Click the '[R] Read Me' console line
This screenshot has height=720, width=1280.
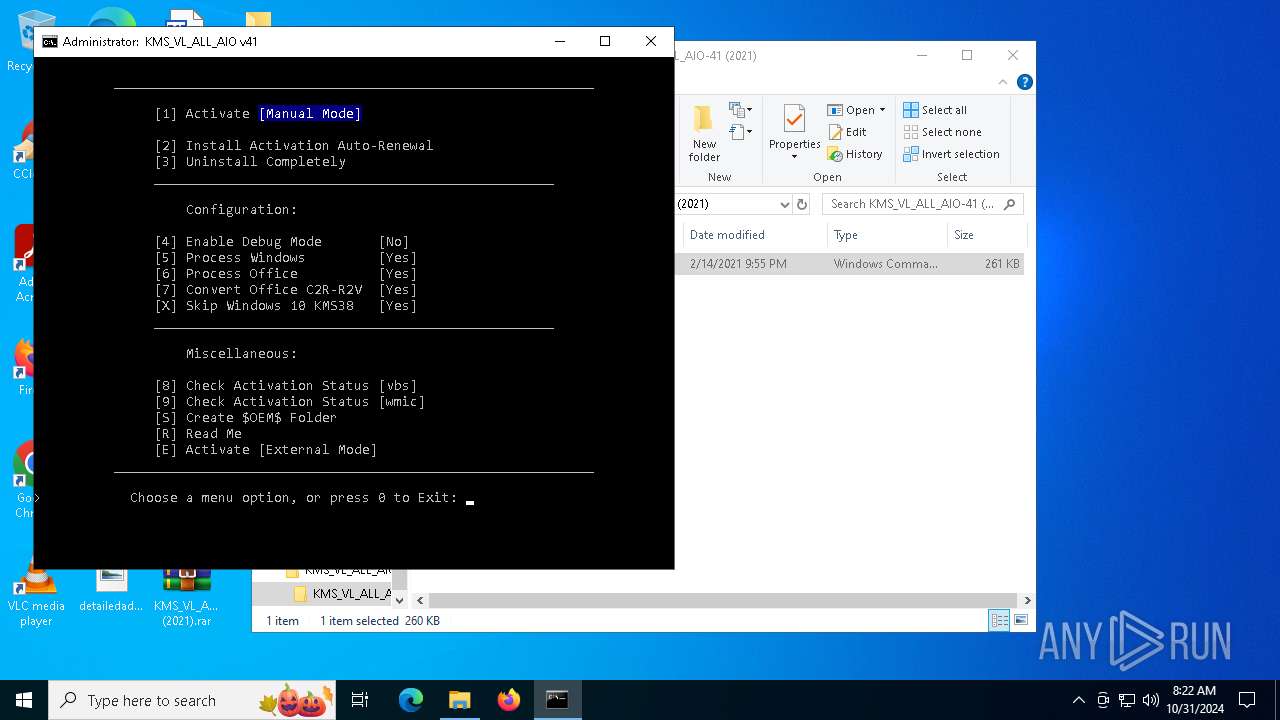click(x=198, y=434)
